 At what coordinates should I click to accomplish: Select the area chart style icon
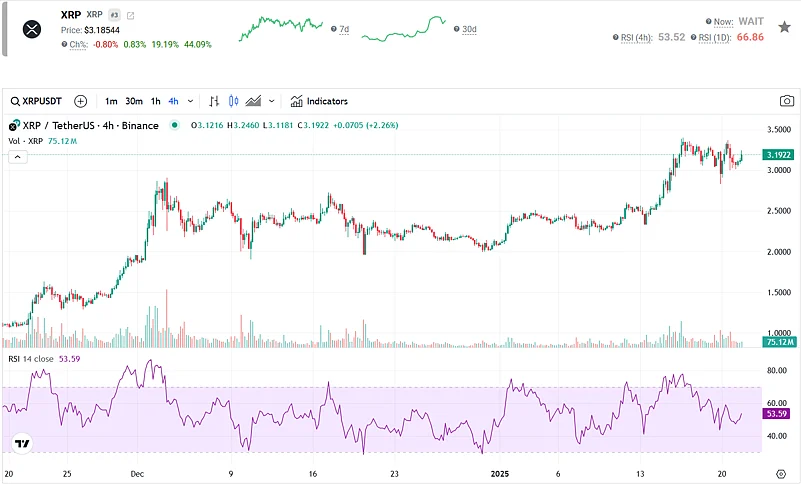point(253,101)
